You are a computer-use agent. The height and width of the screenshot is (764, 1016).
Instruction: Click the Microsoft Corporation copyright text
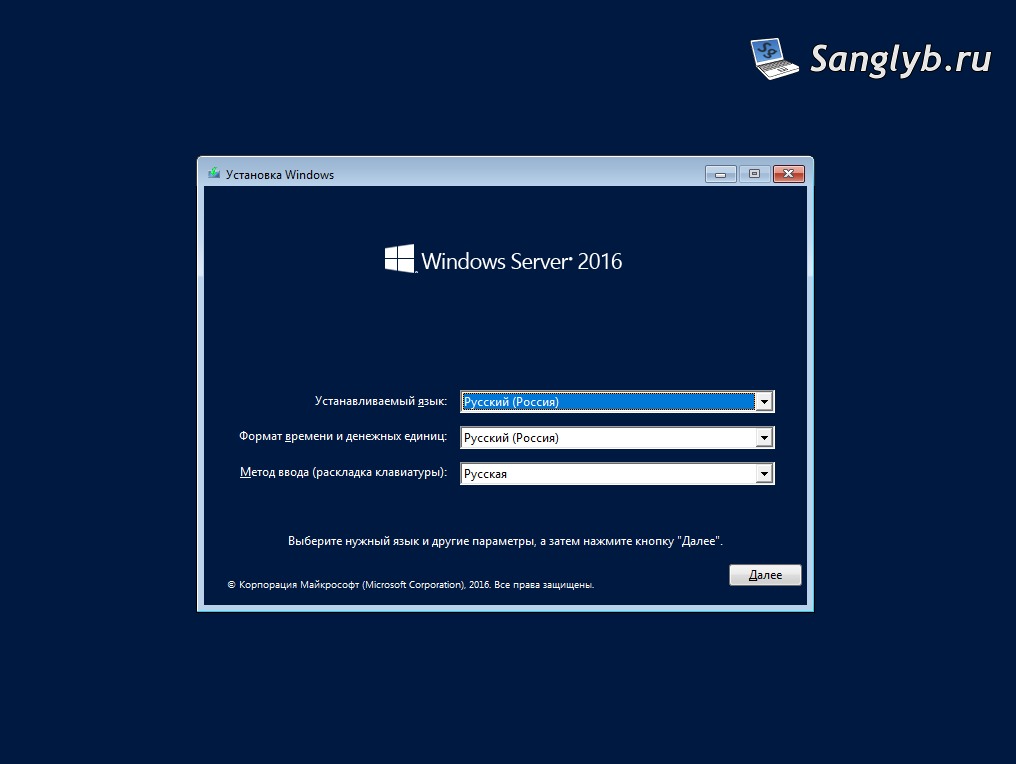coord(411,585)
